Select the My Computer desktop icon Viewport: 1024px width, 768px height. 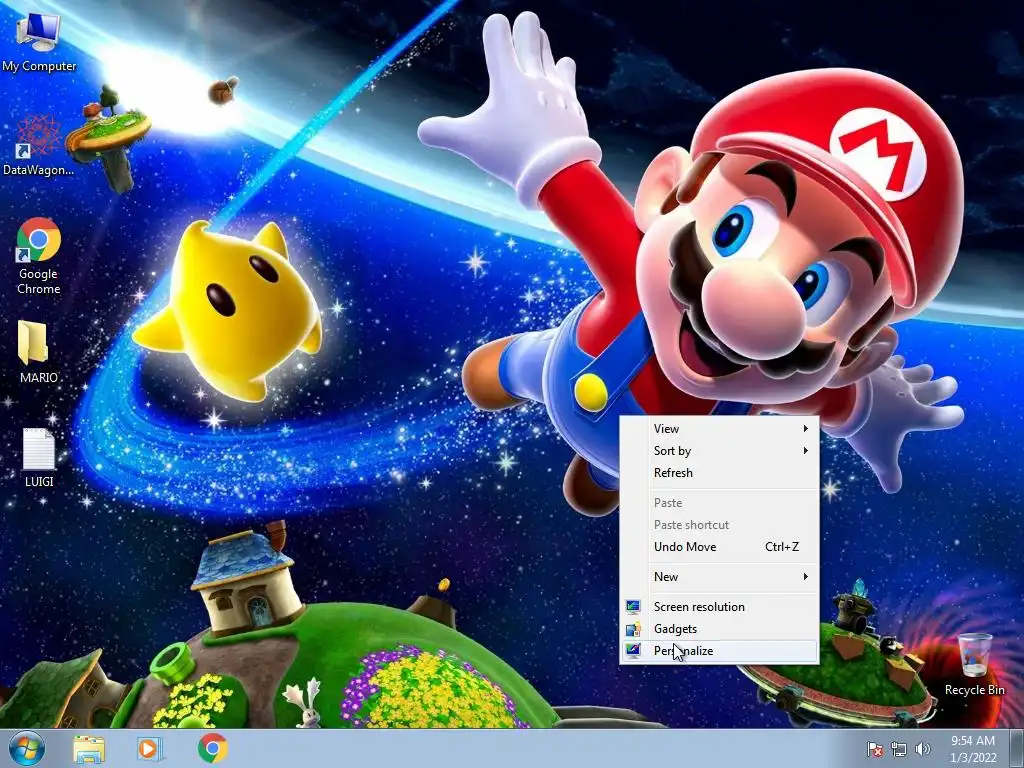click(x=39, y=42)
